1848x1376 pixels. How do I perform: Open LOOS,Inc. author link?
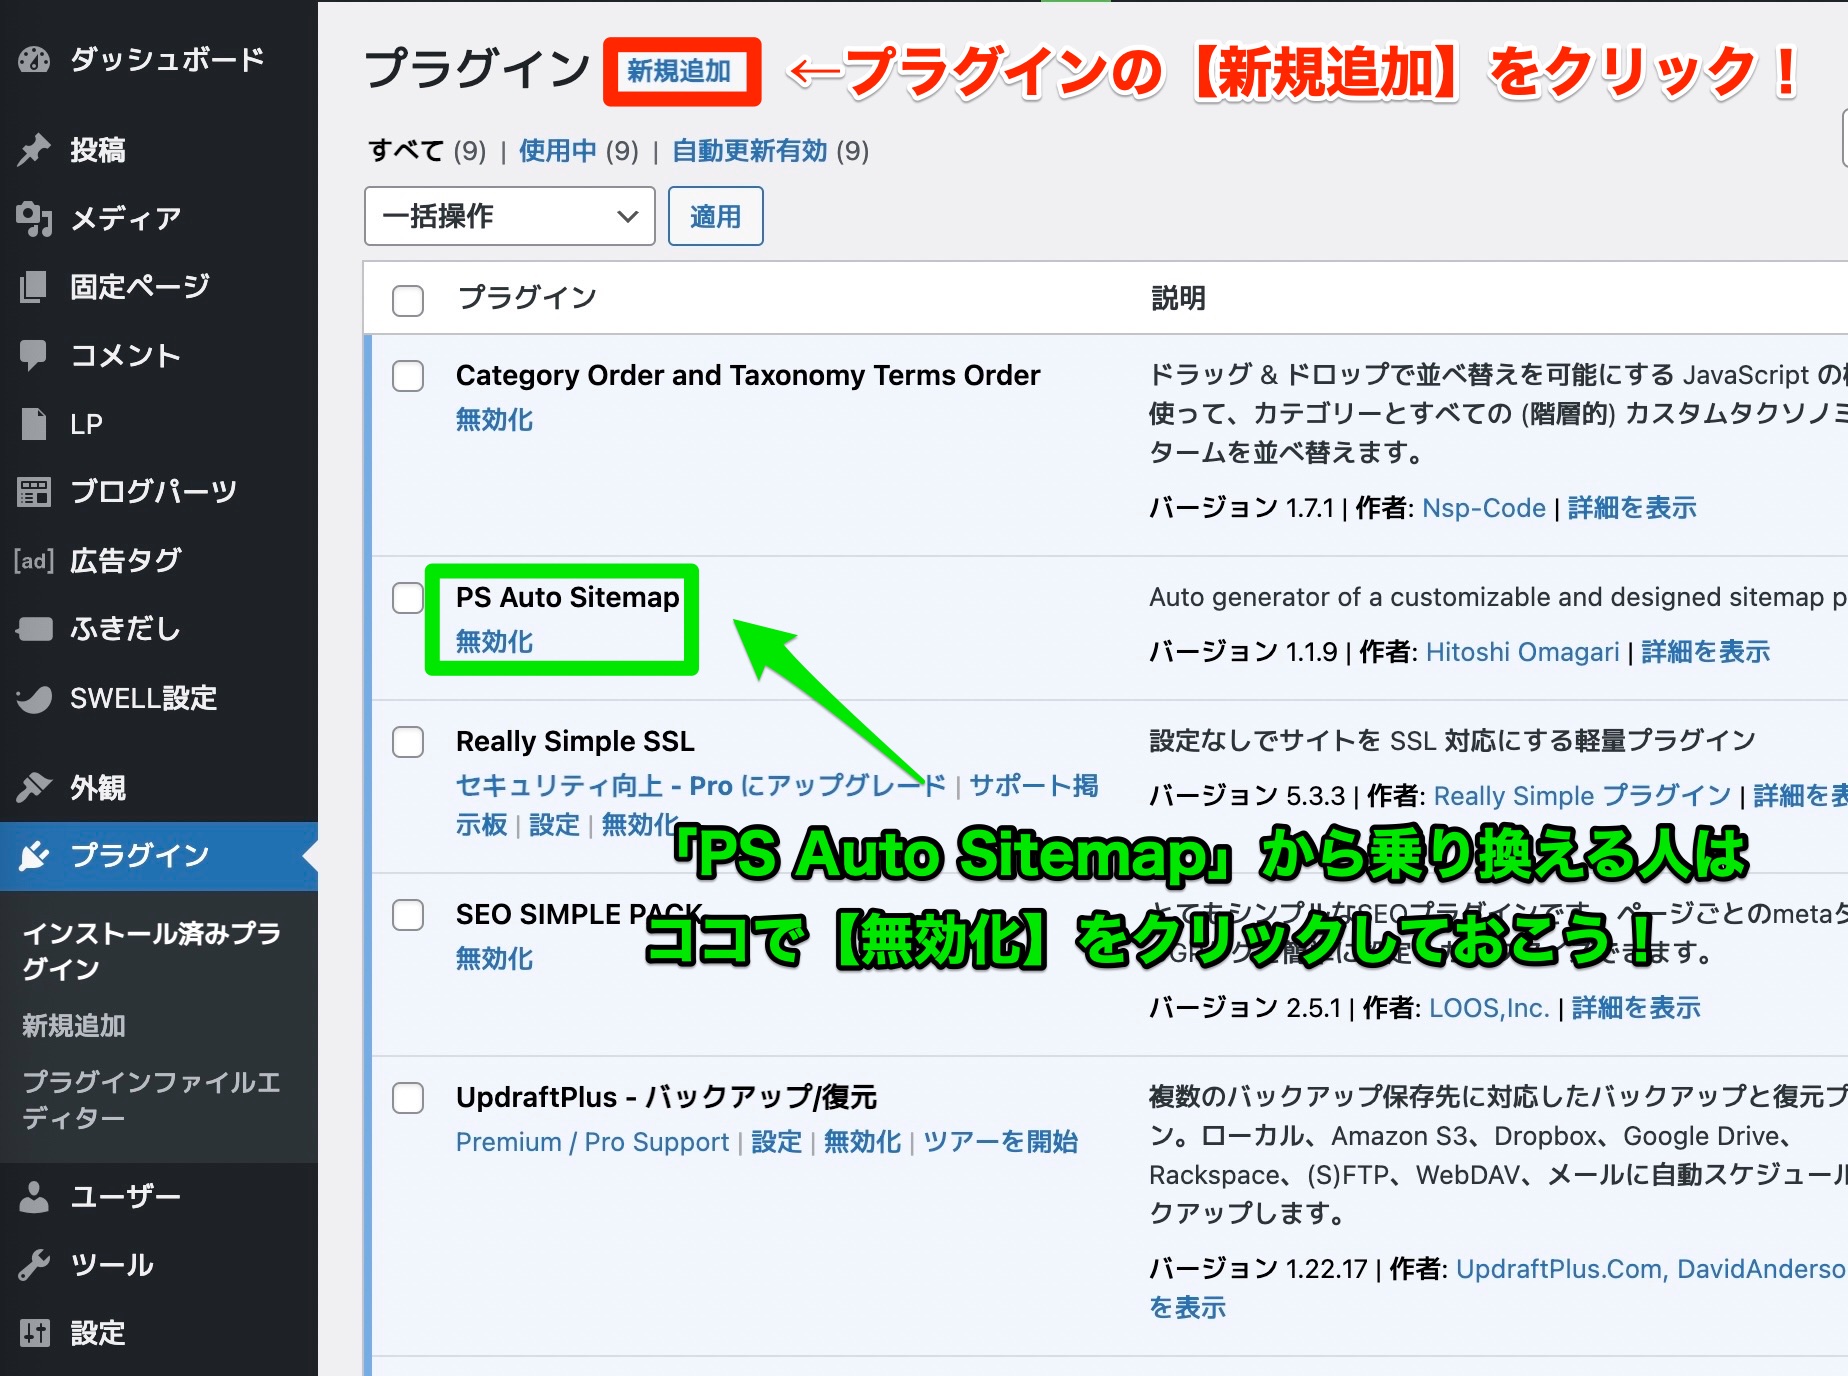[1490, 1008]
